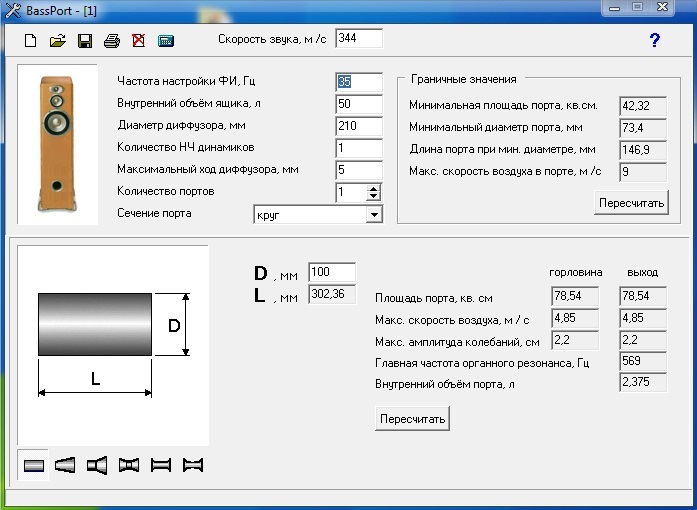Screen dimensions: 697x510
Task: Decrease Количество портов with down arrow
Action: 373,196
